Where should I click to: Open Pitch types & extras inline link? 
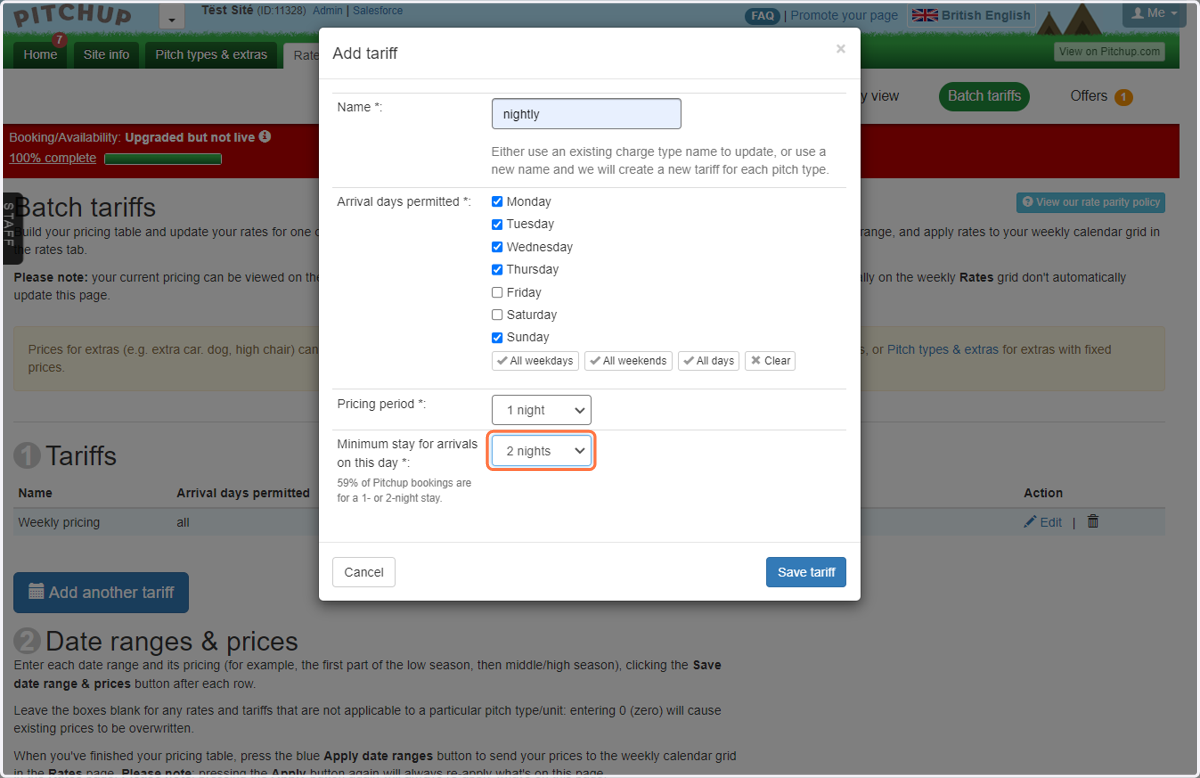[x=943, y=350]
